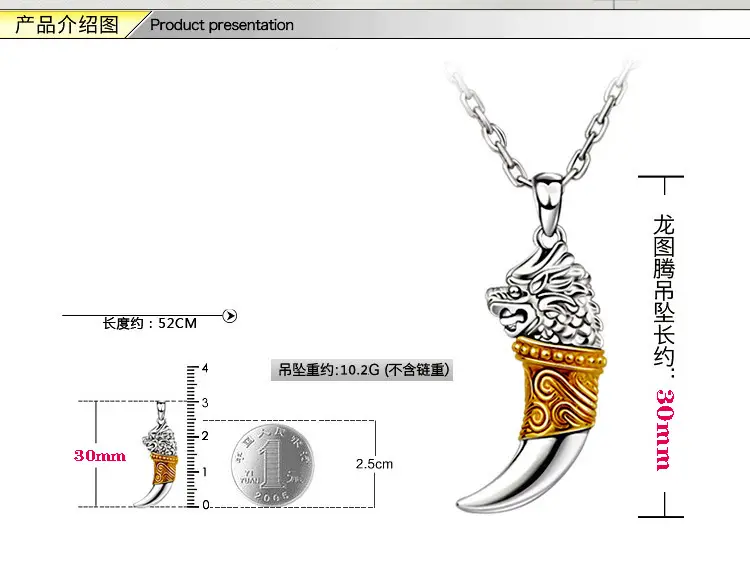Click the vertical pink 30mm text at right
Image resolution: width=750 pixels, height=566 pixels.
tap(665, 429)
